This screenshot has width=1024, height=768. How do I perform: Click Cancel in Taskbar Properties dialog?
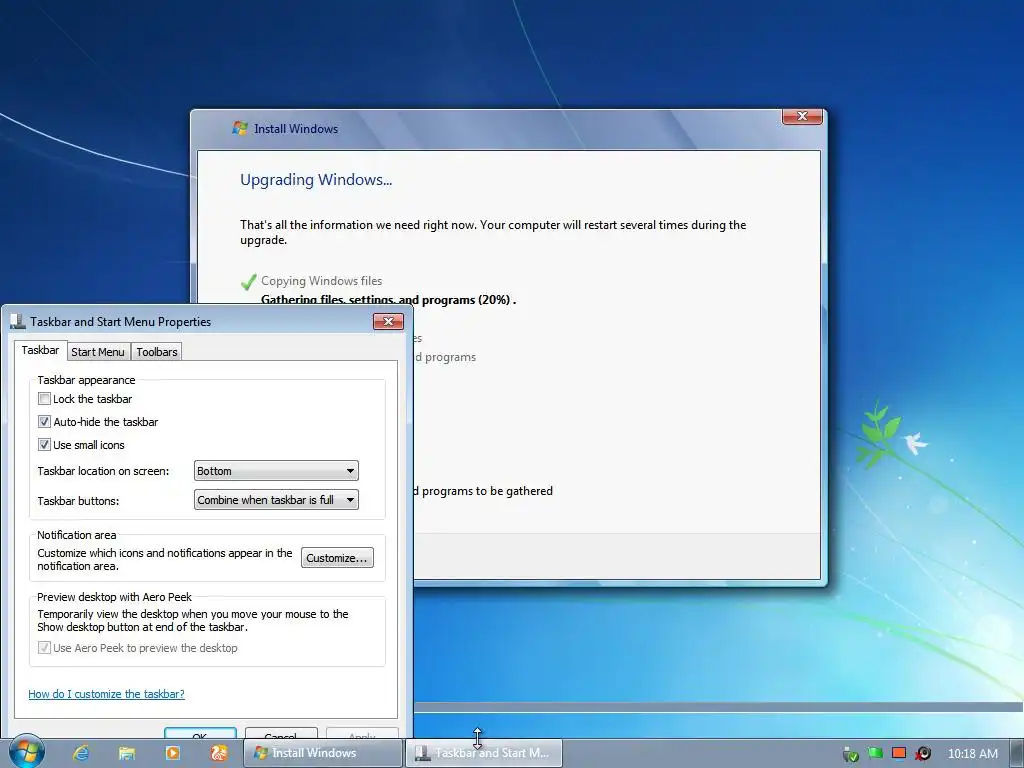coord(281,734)
